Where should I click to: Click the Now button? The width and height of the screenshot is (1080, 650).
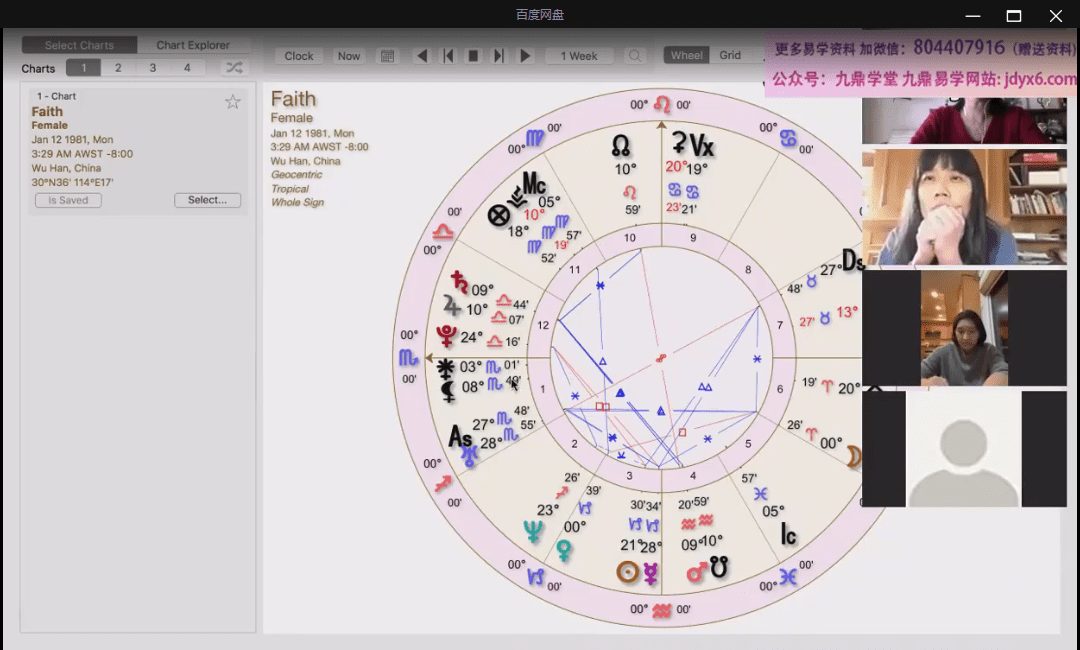coord(349,56)
